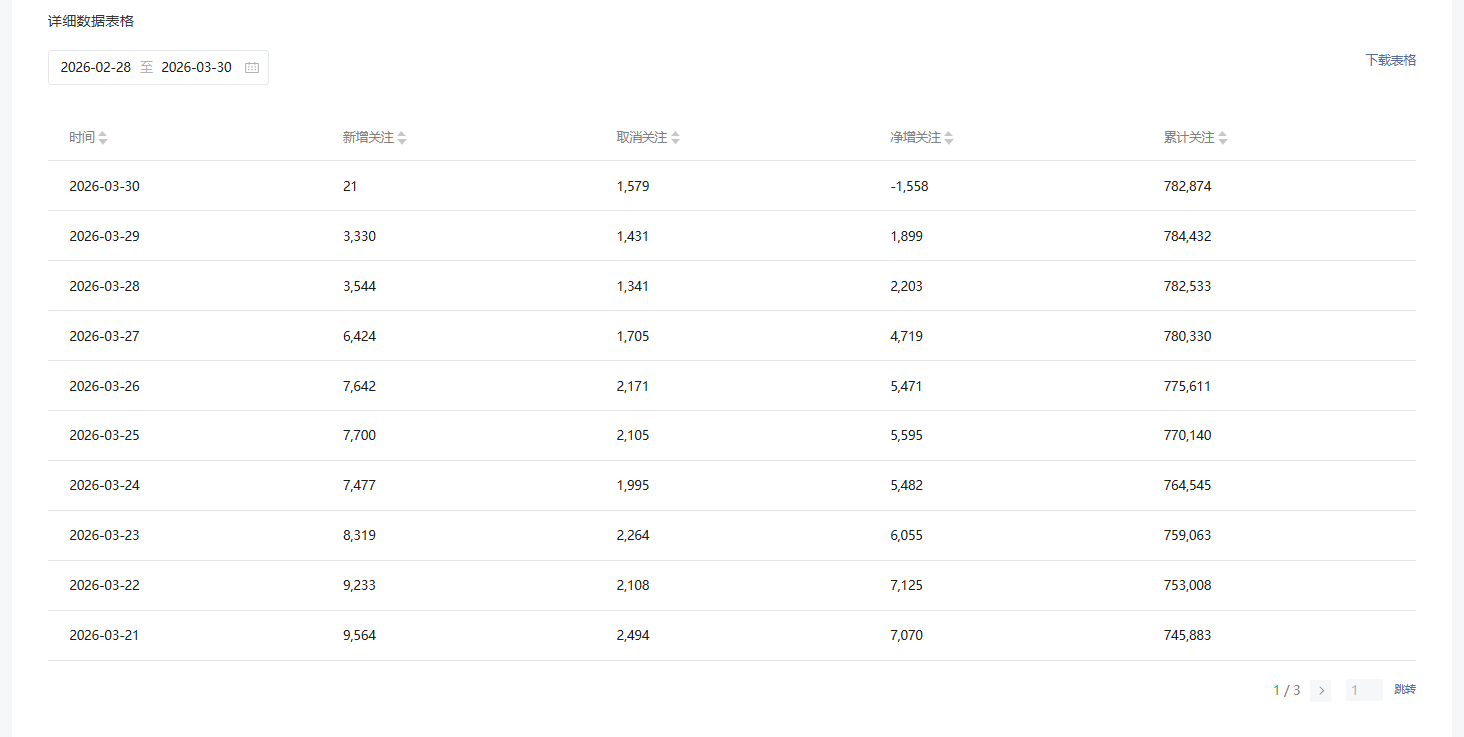
Task: Sort by 净增关注 column arrows
Action: [x=949, y=138]
